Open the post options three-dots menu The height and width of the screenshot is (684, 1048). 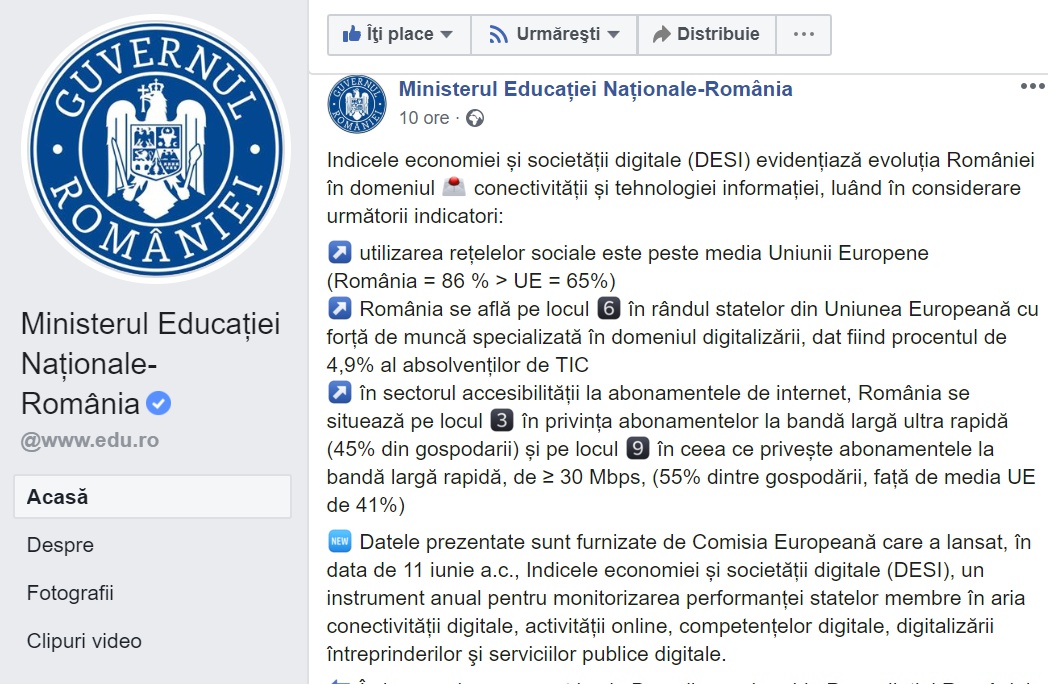pyautogui.click(x=1033, y=86)
